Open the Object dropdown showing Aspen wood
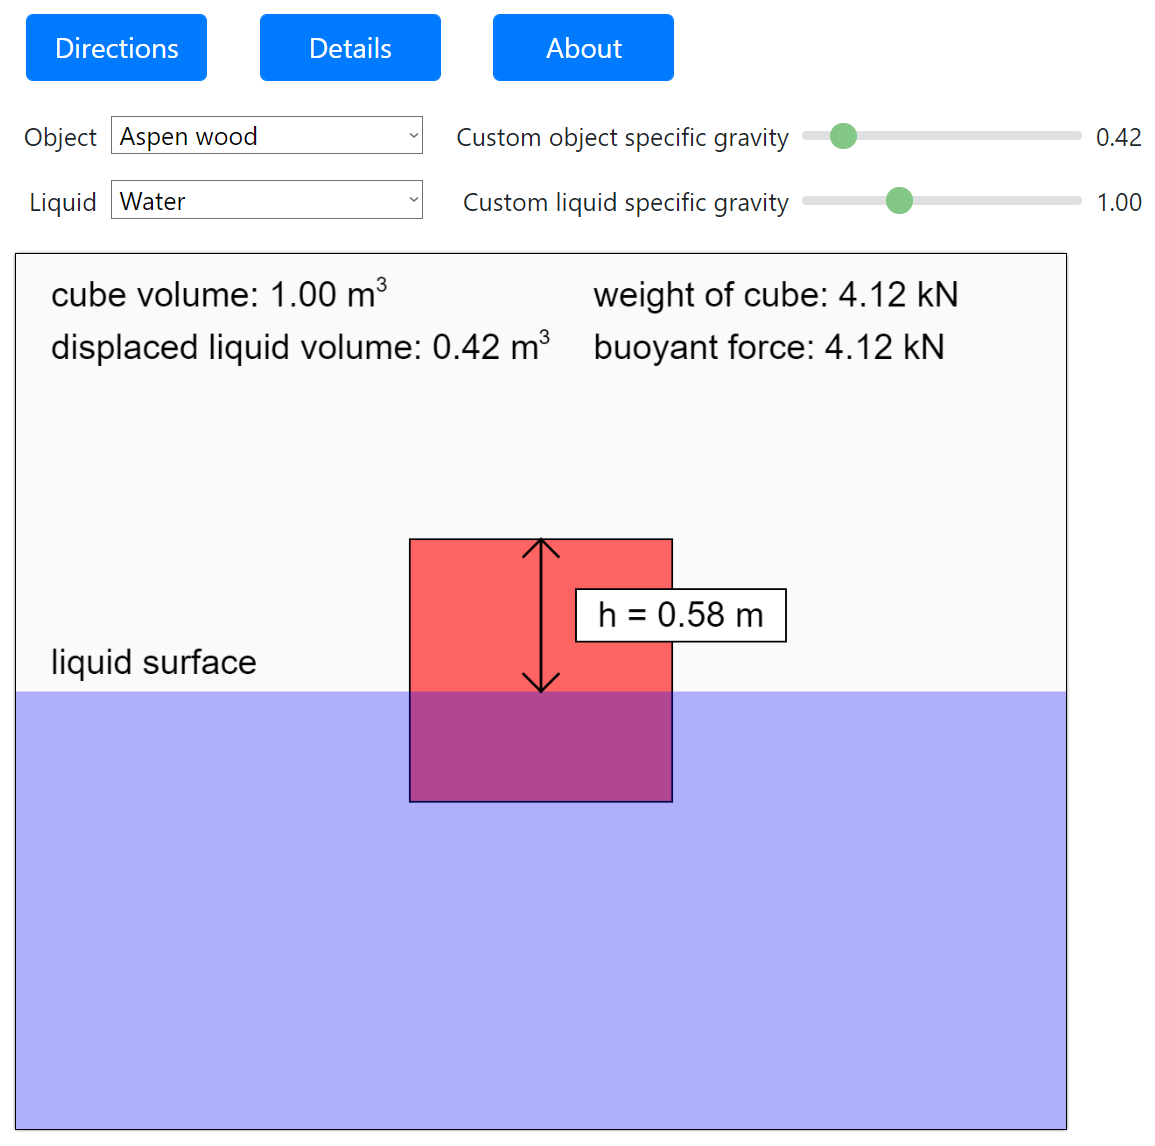Viewport: 1155px width, 1146px height. tap(266, 136)
